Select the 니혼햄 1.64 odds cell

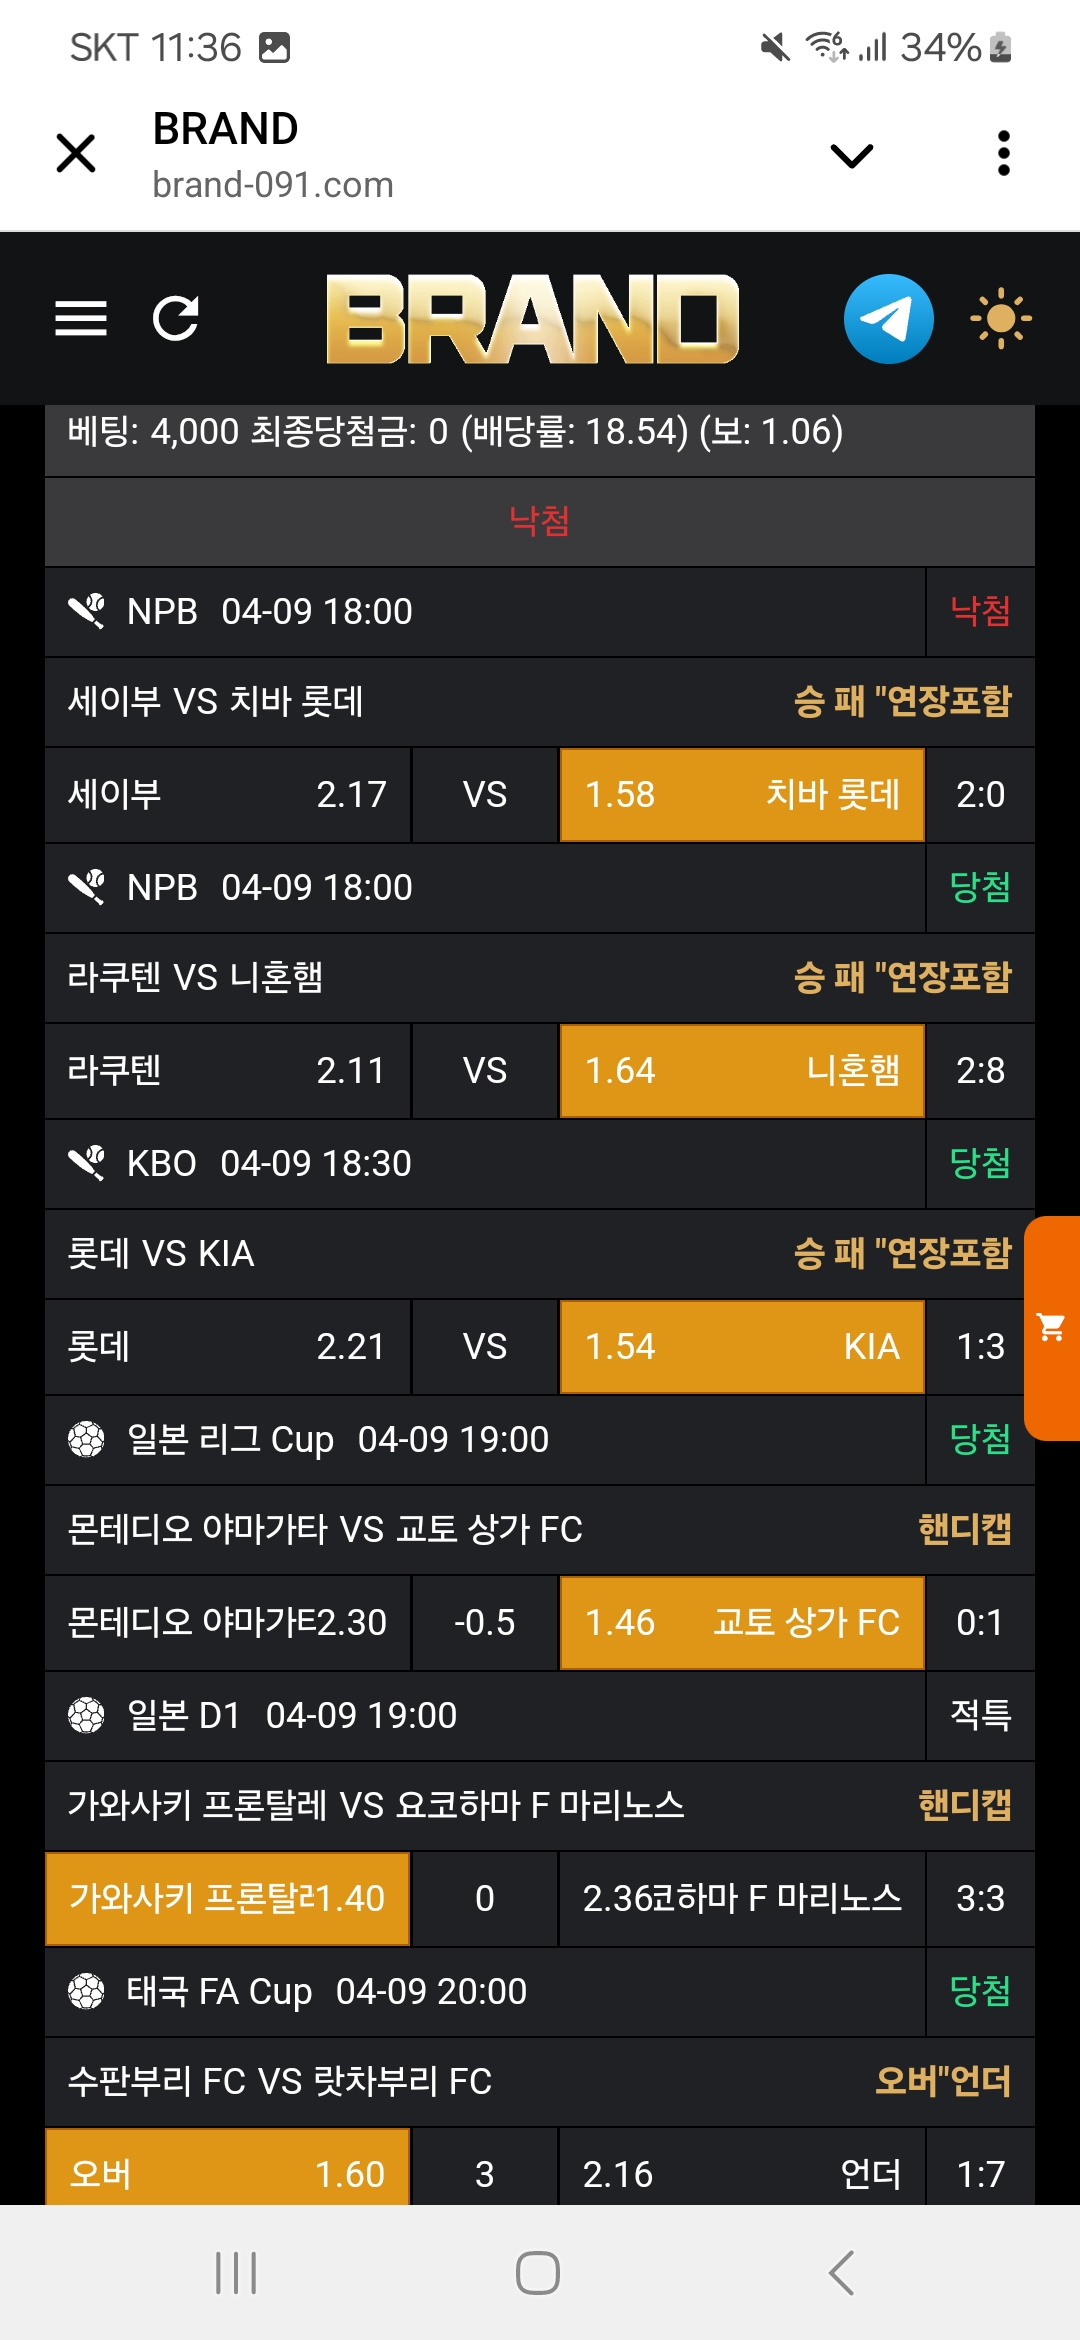pyautogui.click(x=741, y=1071)
